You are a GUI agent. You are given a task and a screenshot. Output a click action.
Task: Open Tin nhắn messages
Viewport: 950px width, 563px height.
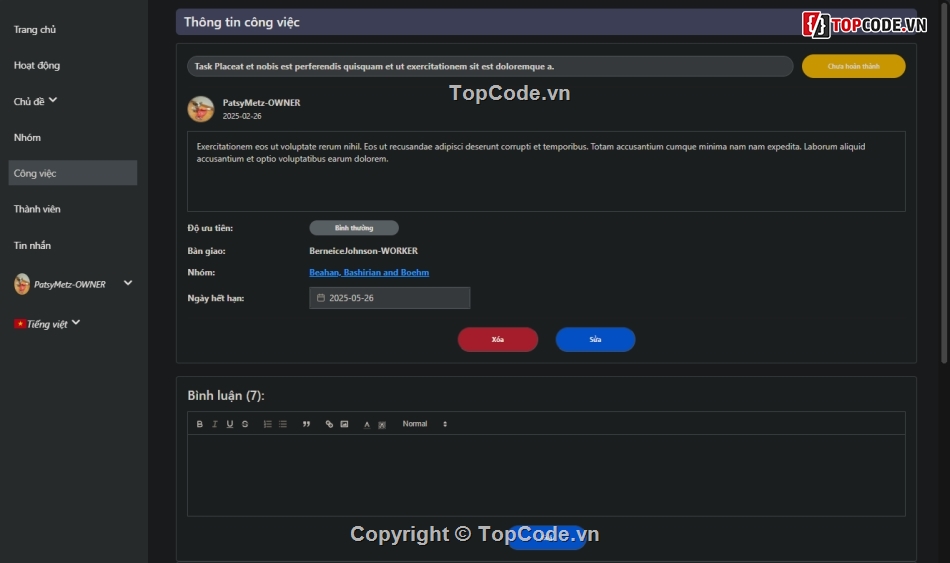coord(32,245)
